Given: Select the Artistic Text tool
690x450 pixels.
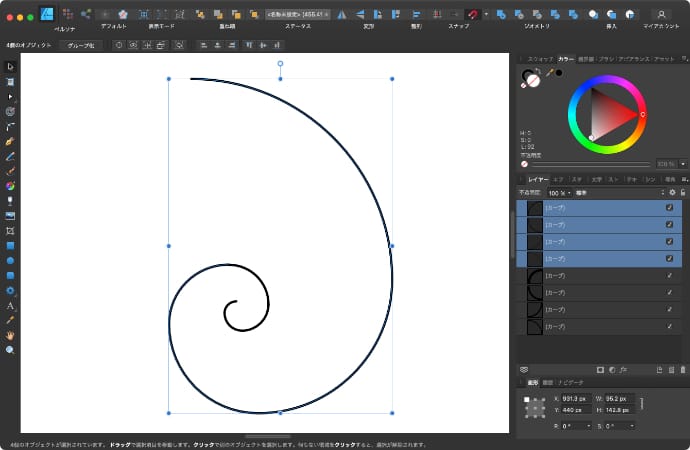Looking at the screenshot, I should point(10,305).
